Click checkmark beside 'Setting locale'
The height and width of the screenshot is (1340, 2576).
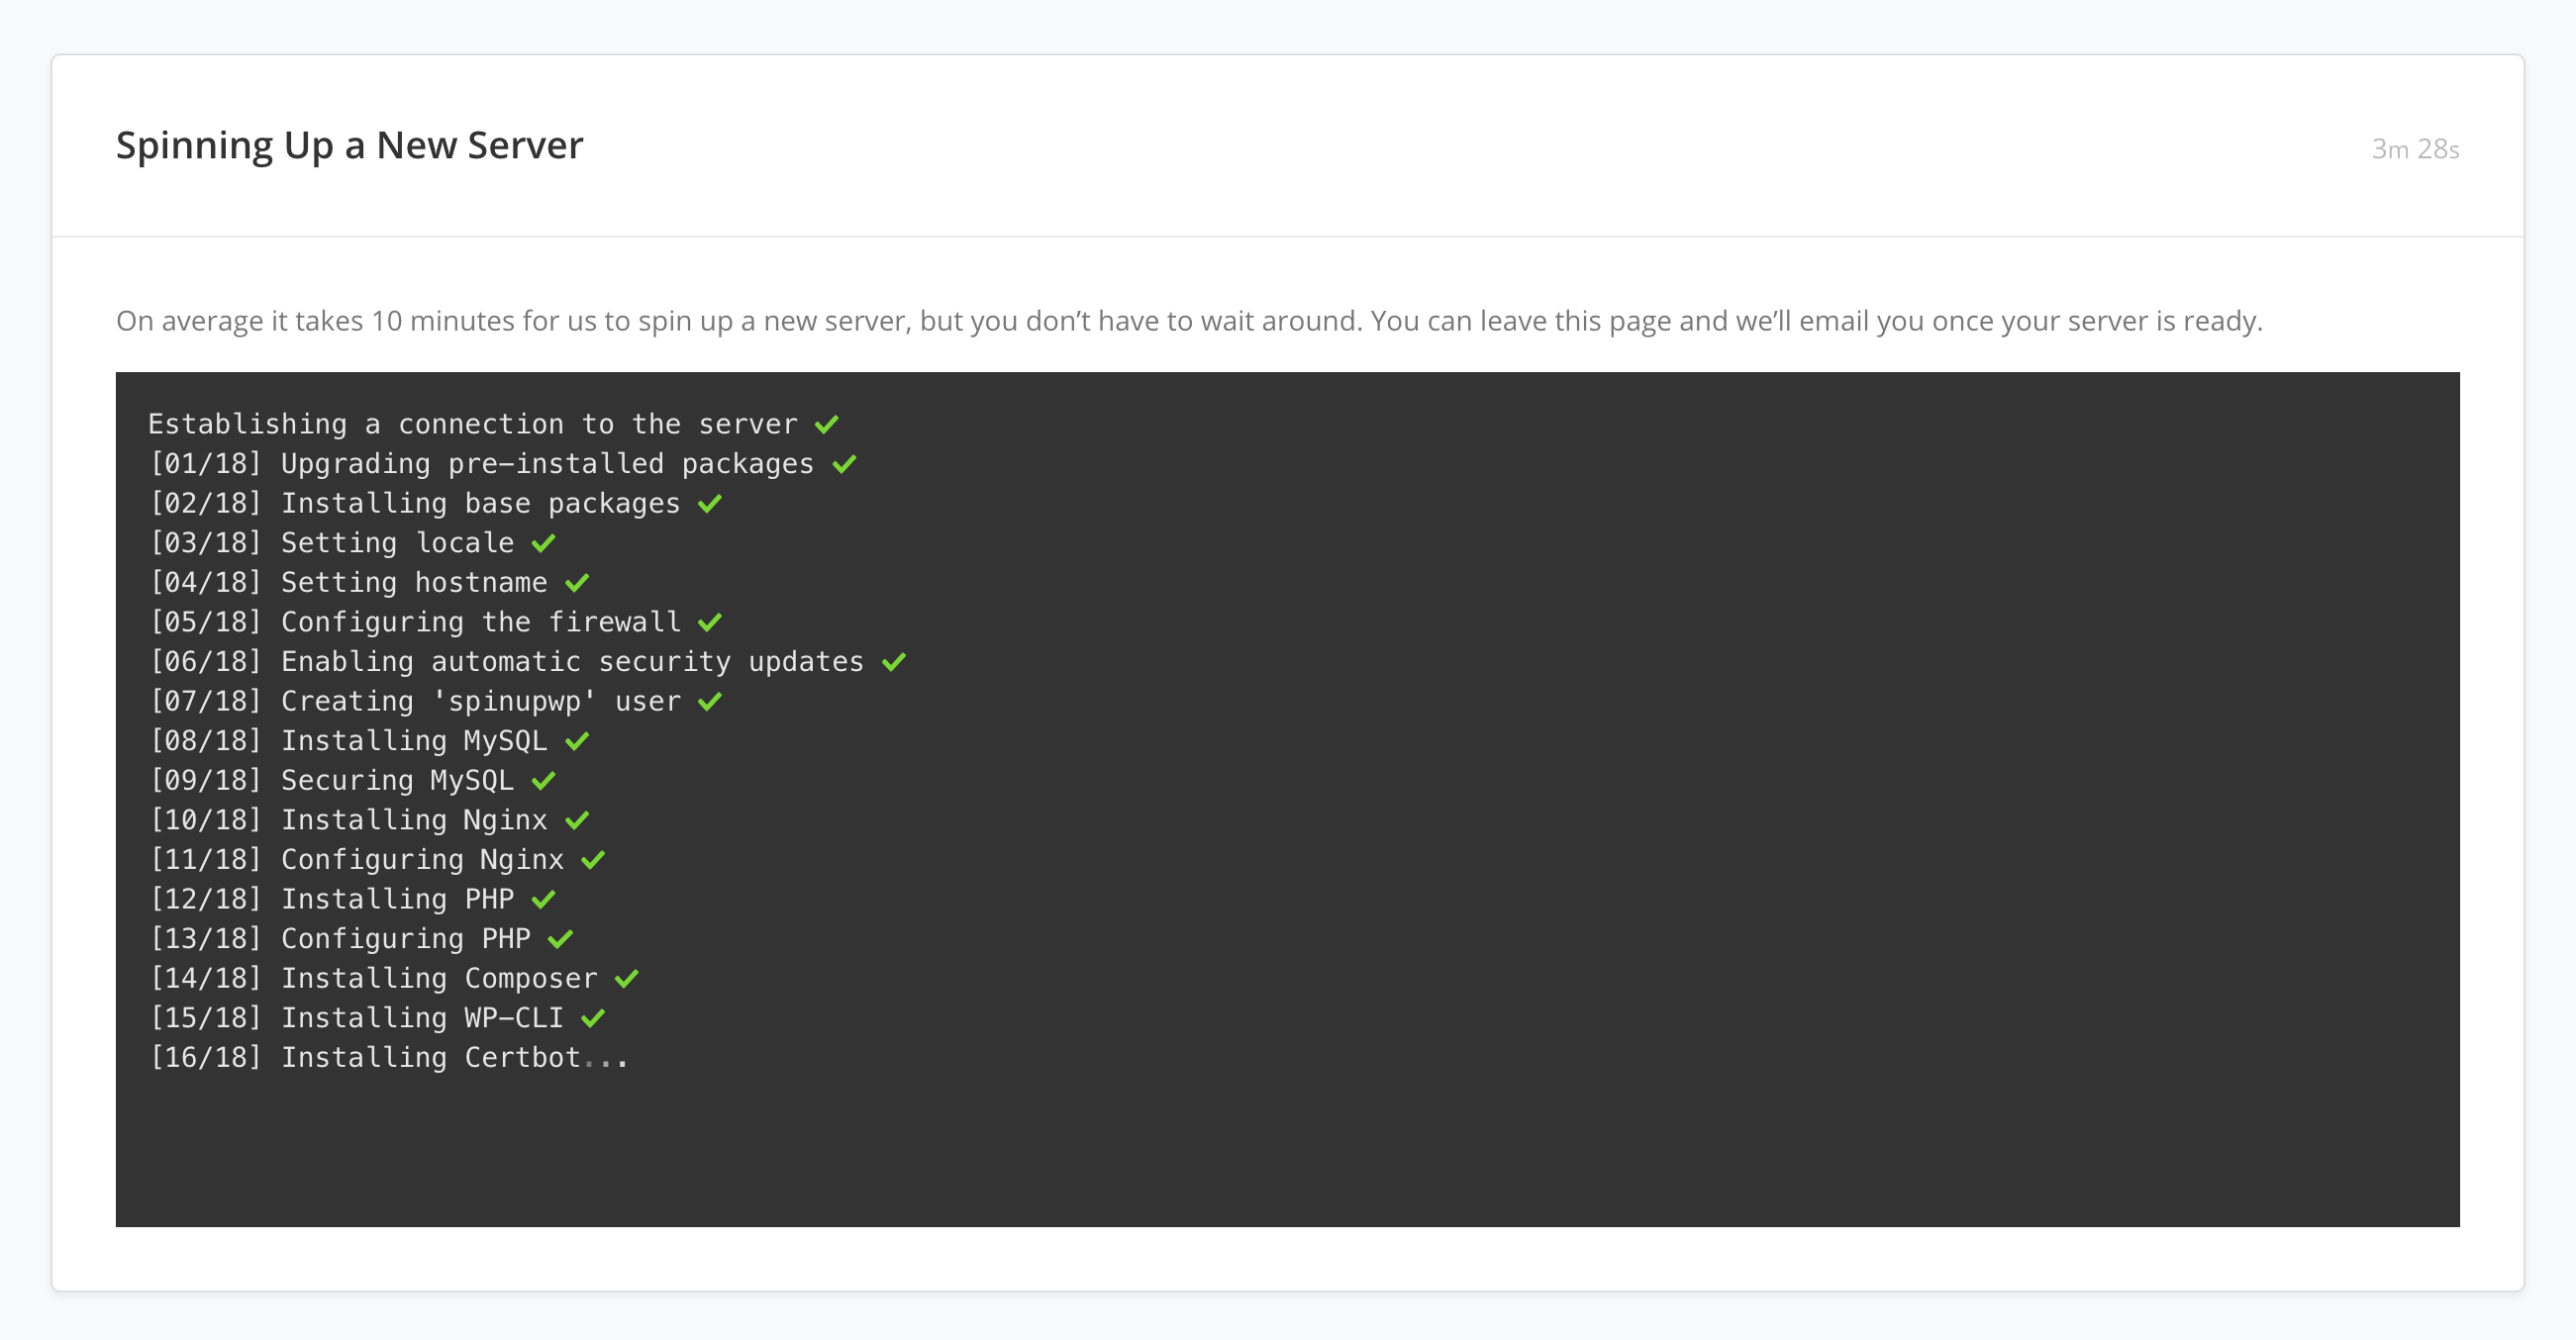click(543, 543)
